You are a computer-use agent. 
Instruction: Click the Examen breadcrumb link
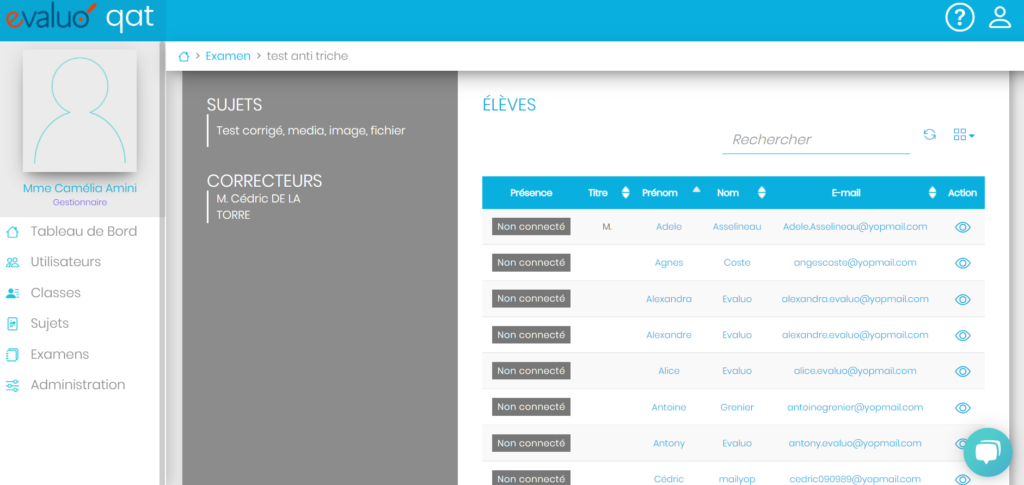click(228, 56)
